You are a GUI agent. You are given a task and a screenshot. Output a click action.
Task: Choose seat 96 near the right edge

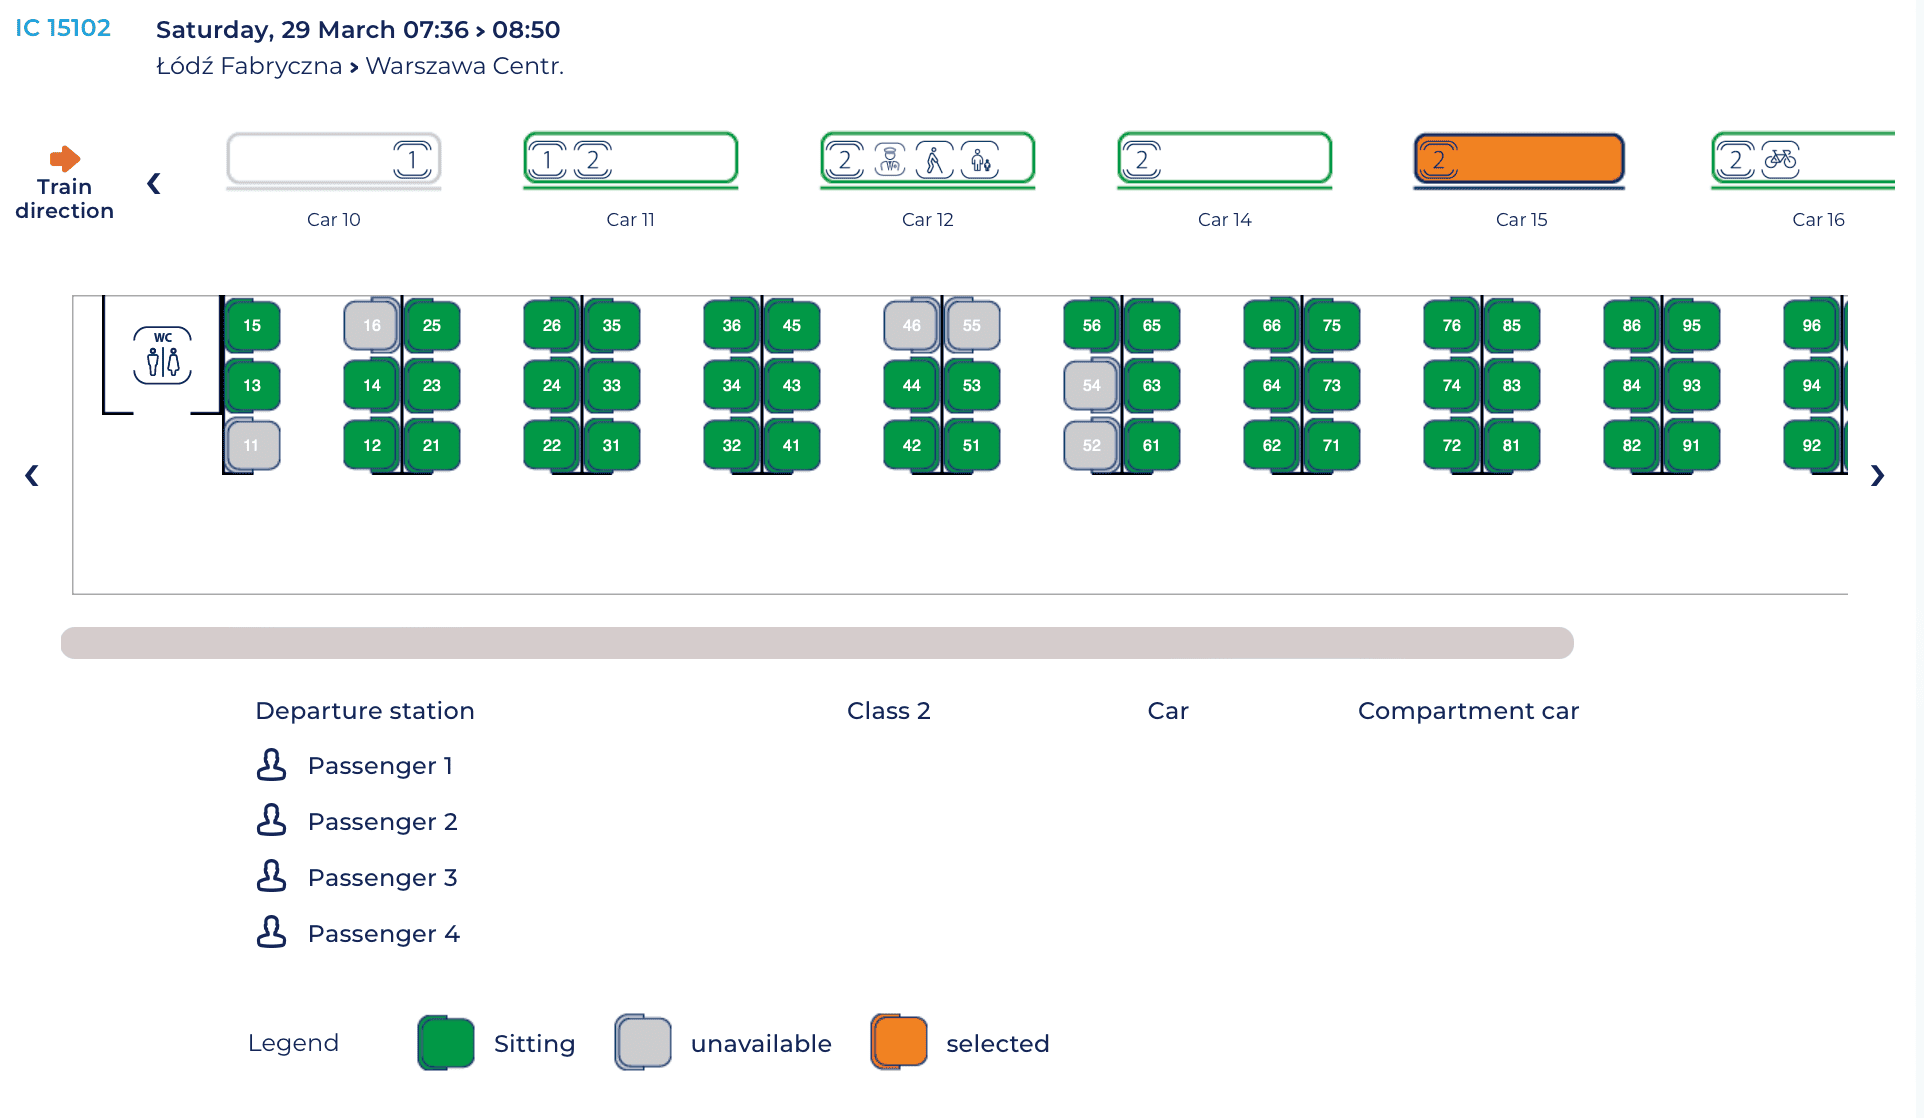click(x=1811, y=325)
